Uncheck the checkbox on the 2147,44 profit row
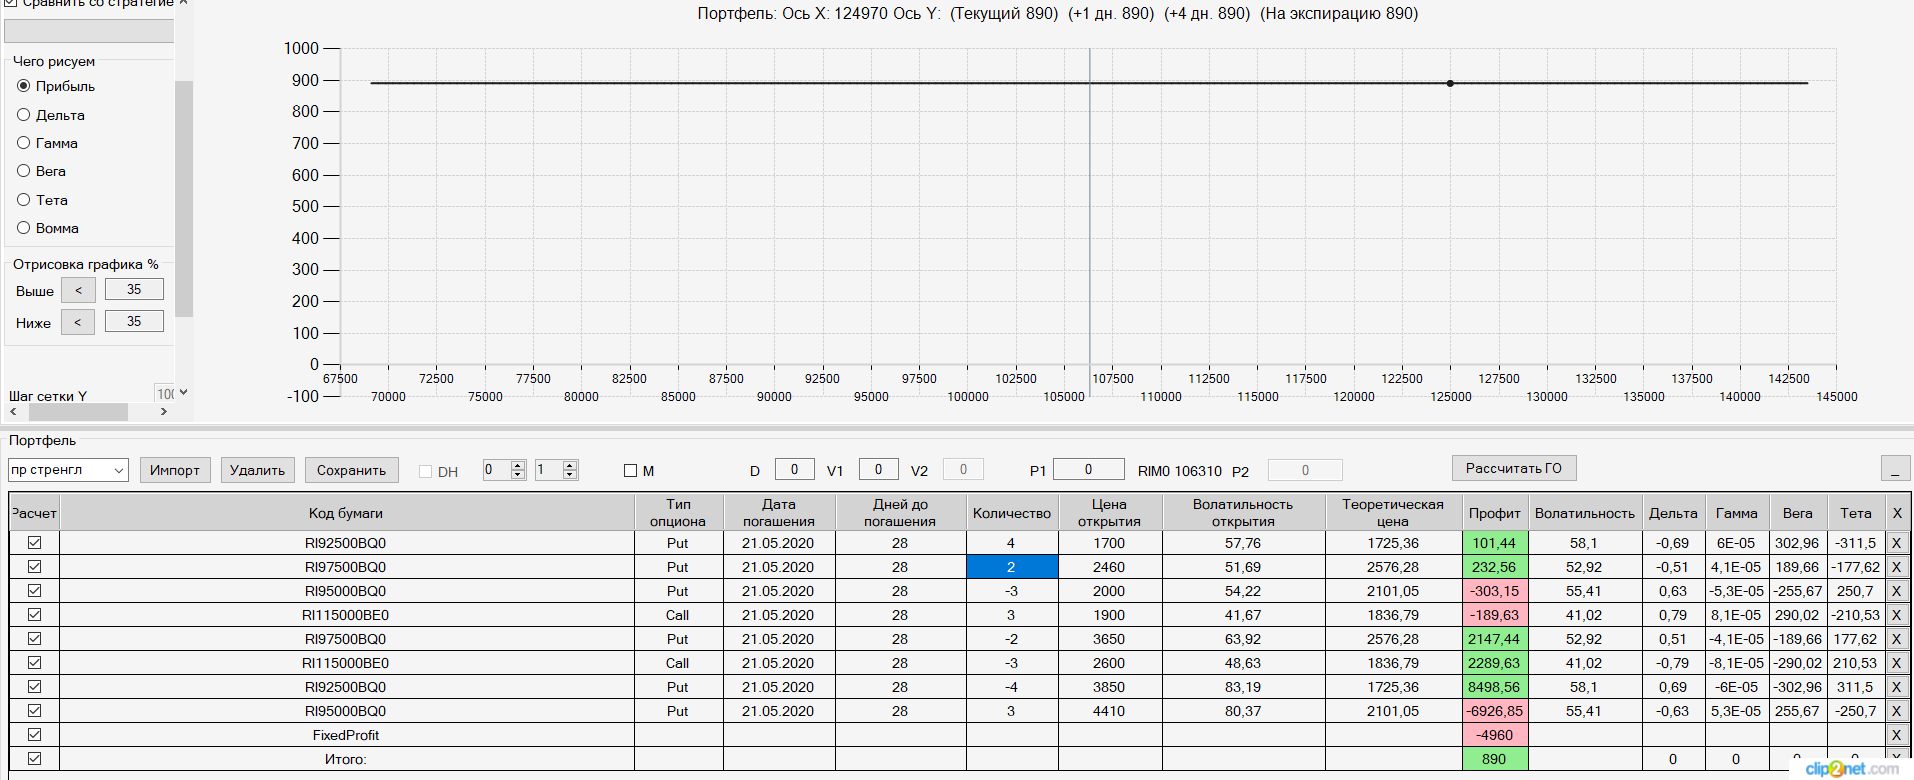1914x780 pixels. point(35,638)
